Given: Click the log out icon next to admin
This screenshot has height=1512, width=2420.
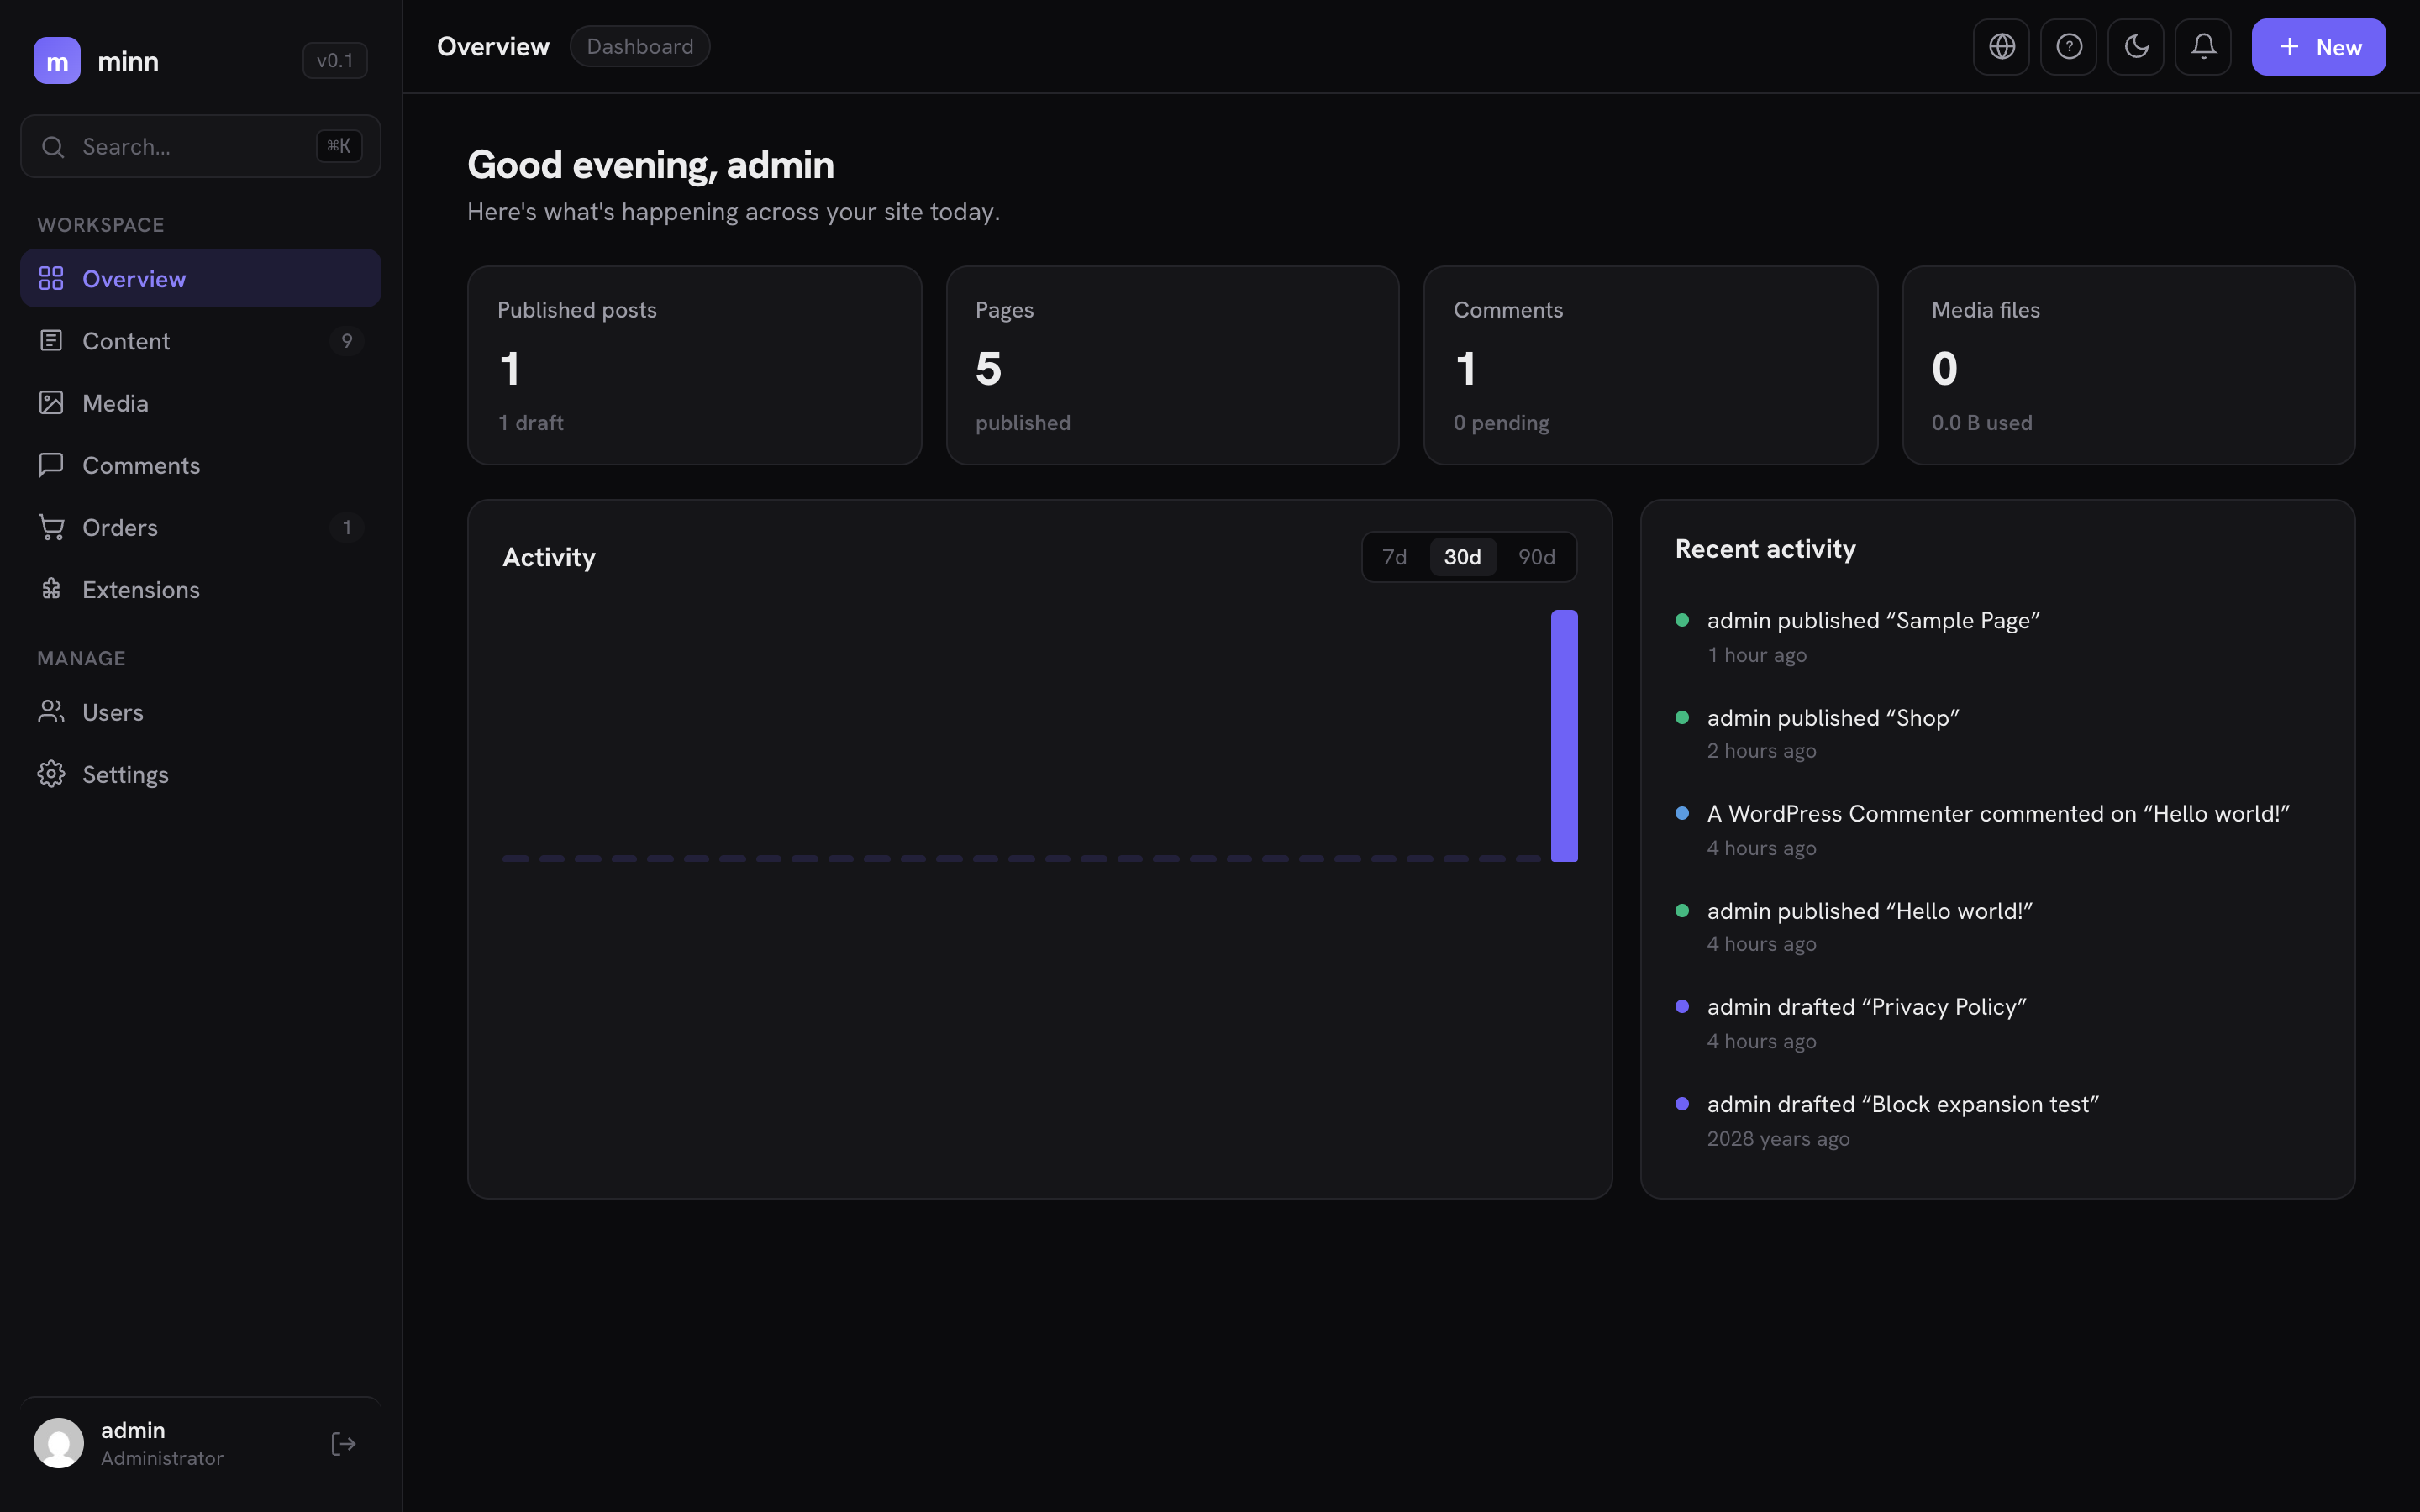Looking at the screenshot, I should click(343, 1443).
